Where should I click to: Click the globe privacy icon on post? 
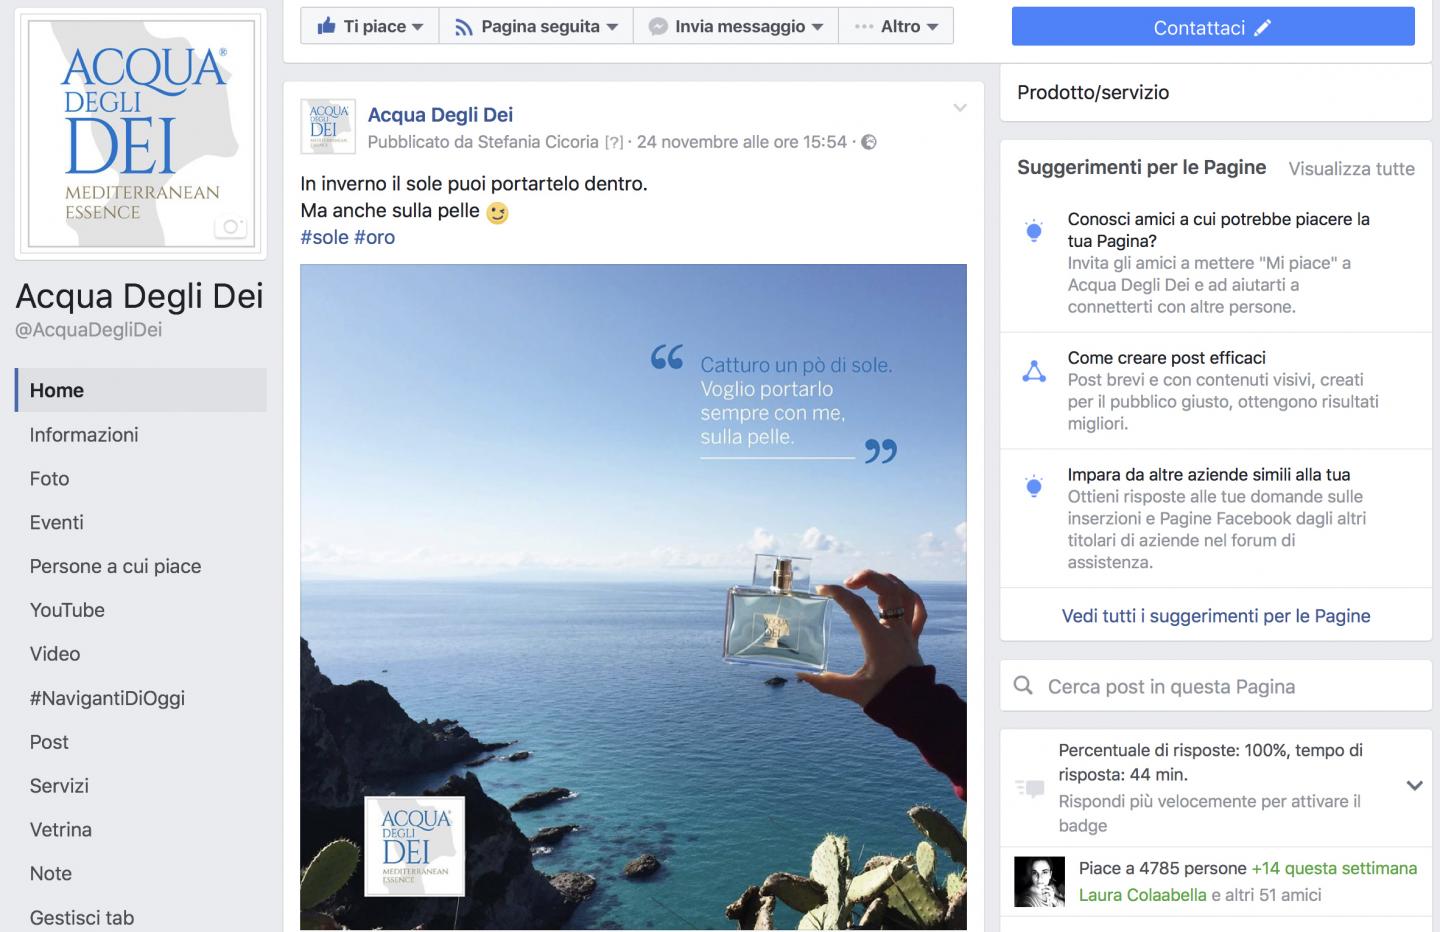(869, 142)
